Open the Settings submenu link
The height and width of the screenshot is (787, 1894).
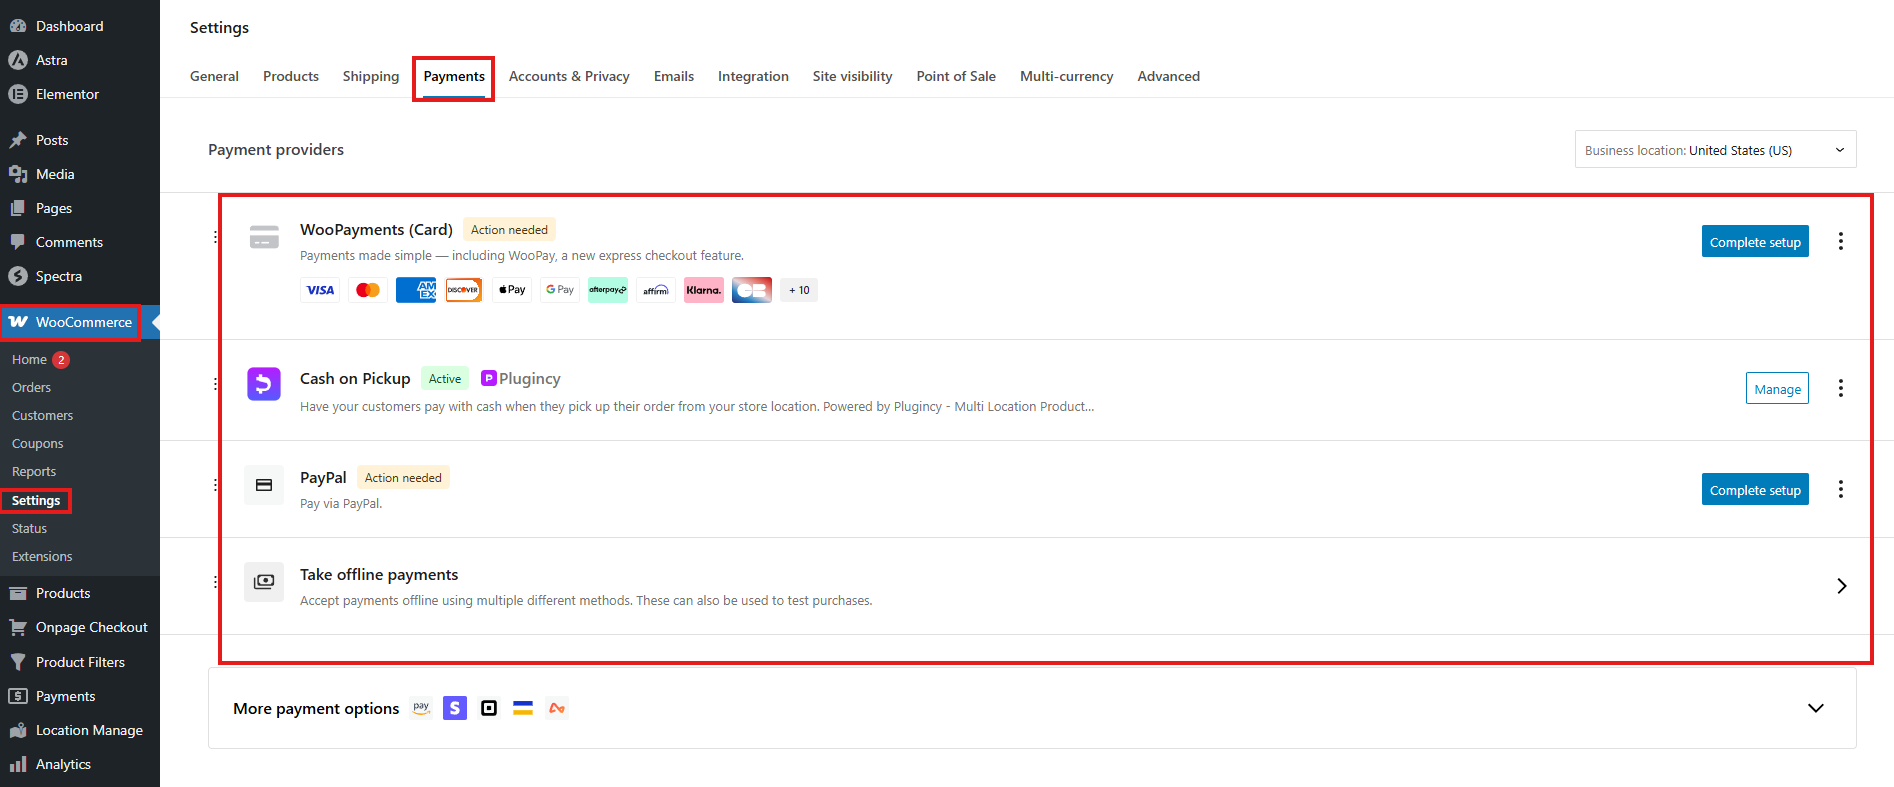[36, 500]
